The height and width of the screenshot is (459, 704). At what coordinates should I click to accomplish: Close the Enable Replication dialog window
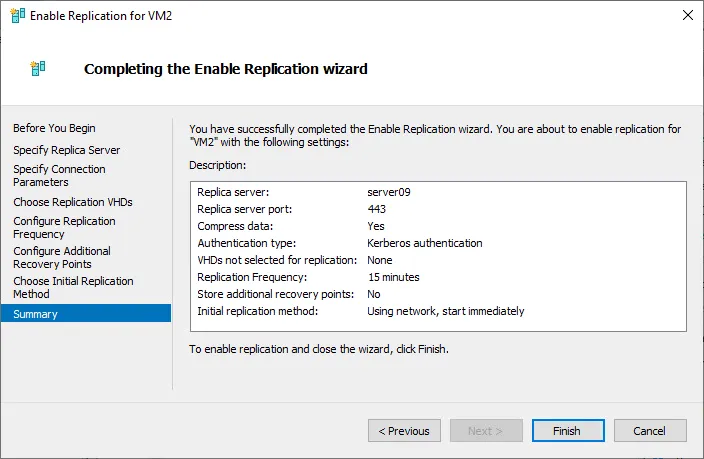pos(687,15)
